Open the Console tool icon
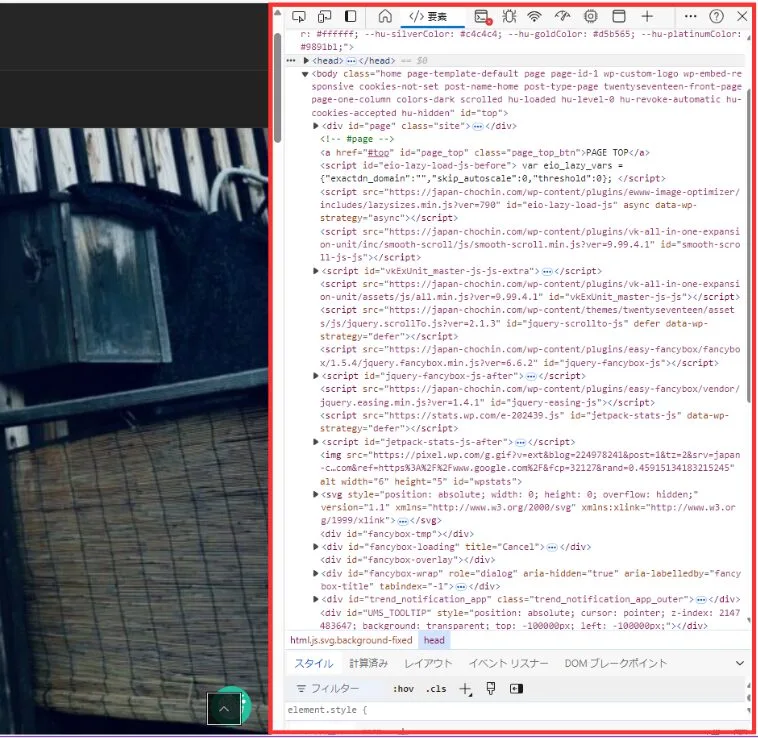This screenshot has height=738, width=758. tap(482, 17)
